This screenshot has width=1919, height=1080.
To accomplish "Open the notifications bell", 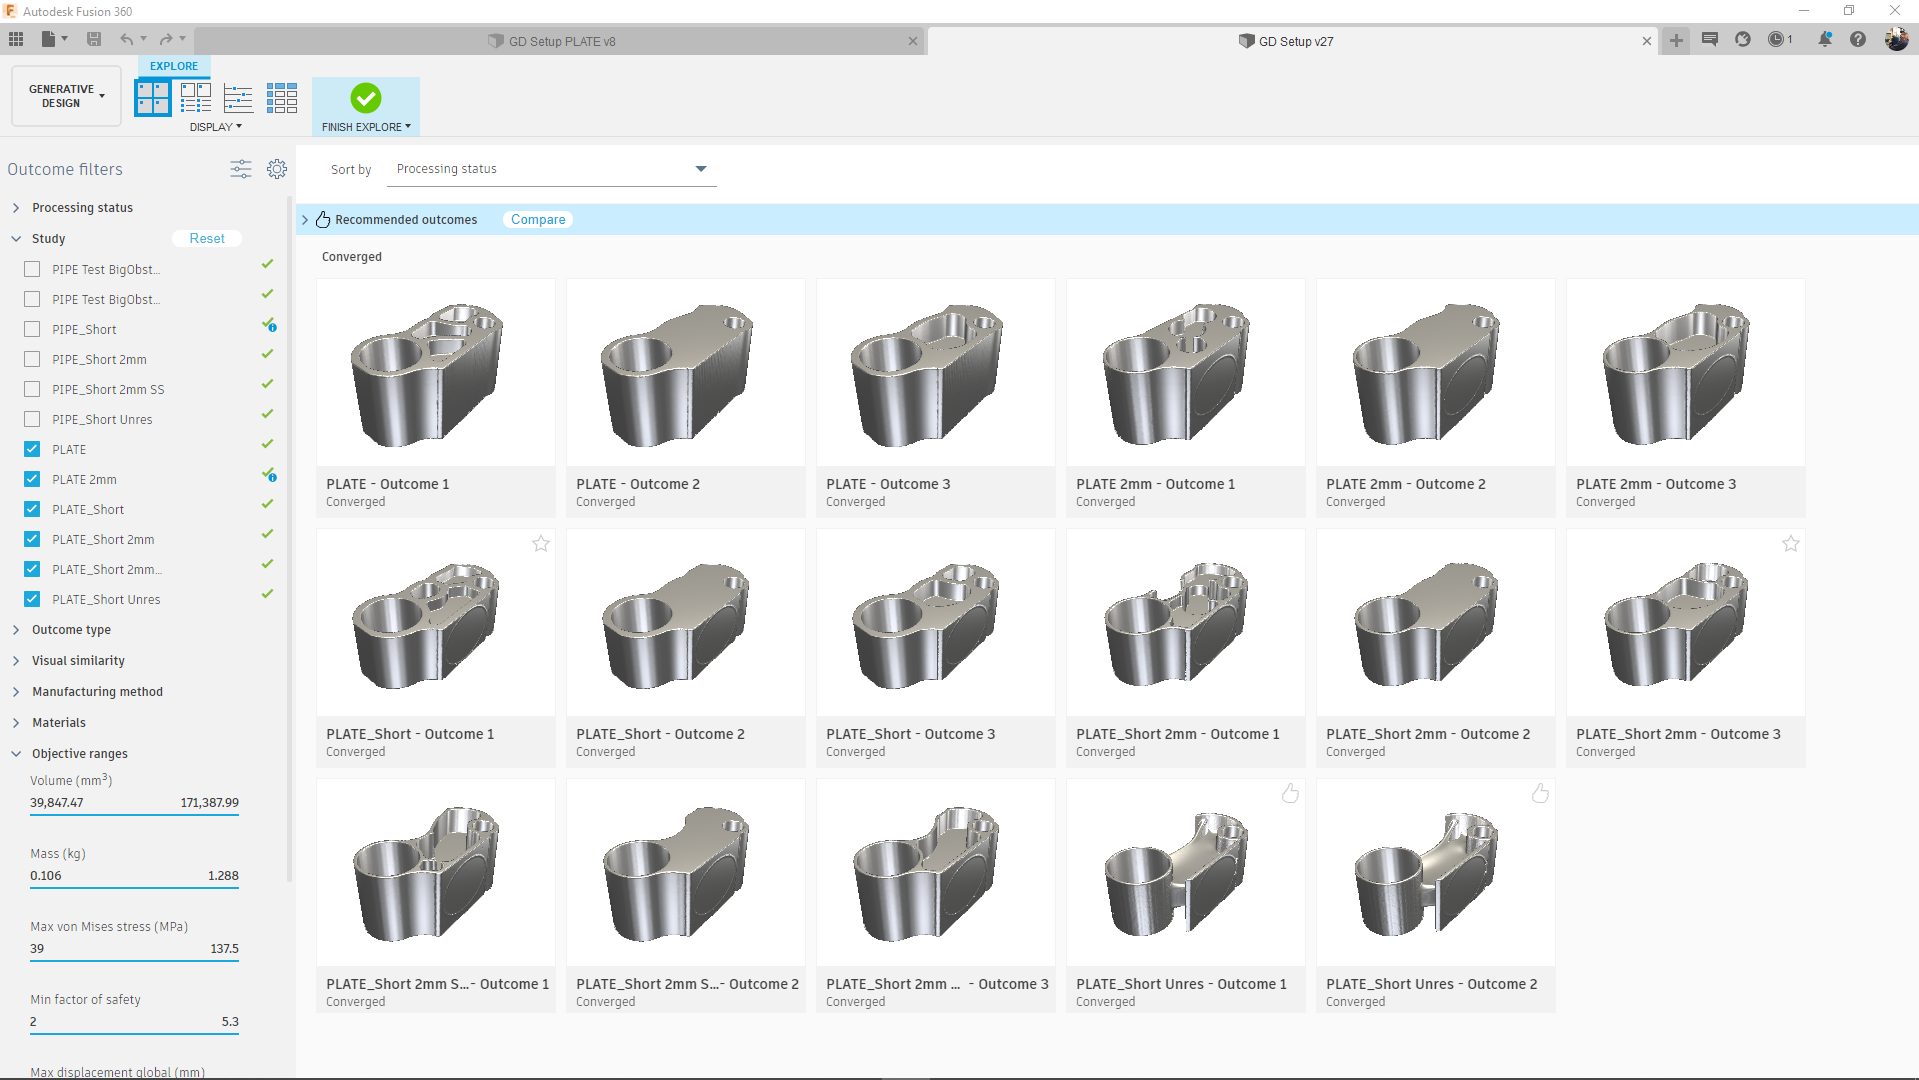I will pyautogui.click(x=1824, y=40).
